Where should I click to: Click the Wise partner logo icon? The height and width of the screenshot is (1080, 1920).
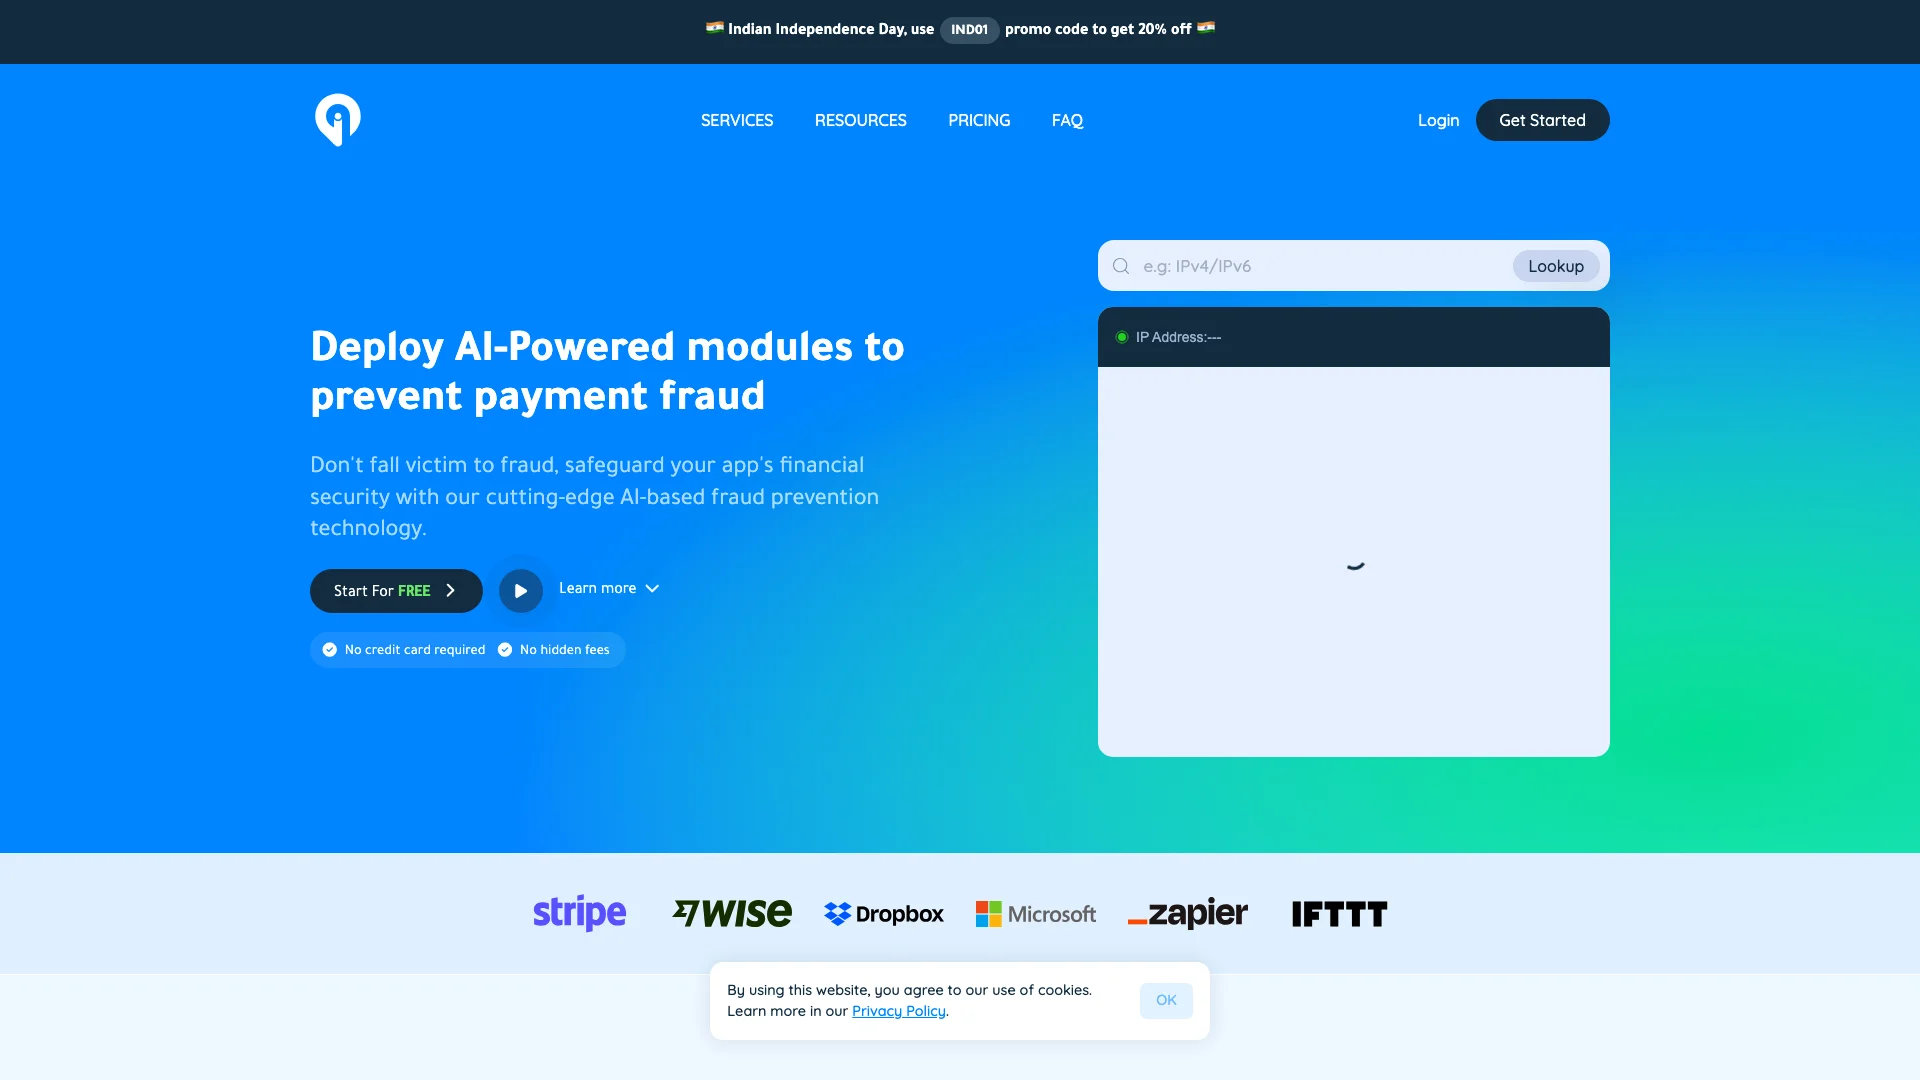(x=732, y=914)
